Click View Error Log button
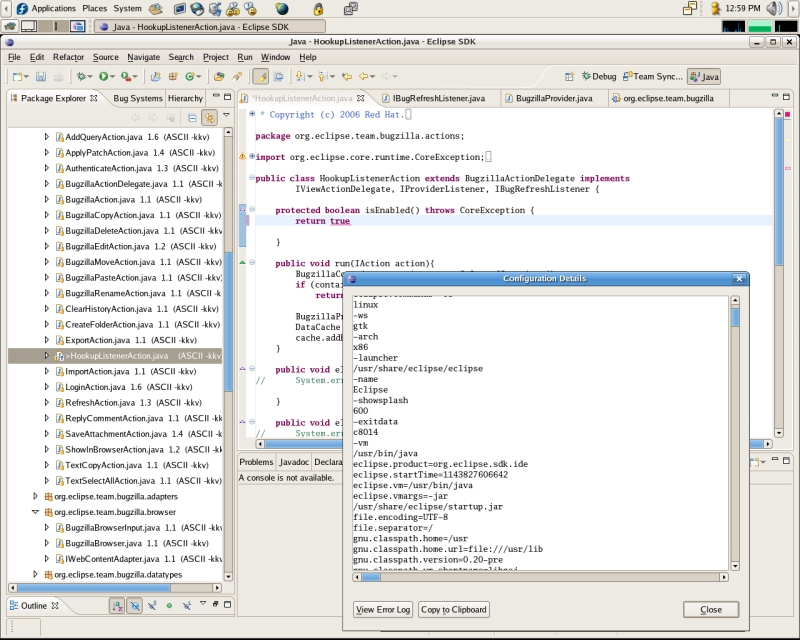The width and height of the screenshot is (800, 640). tap(383, 610)
